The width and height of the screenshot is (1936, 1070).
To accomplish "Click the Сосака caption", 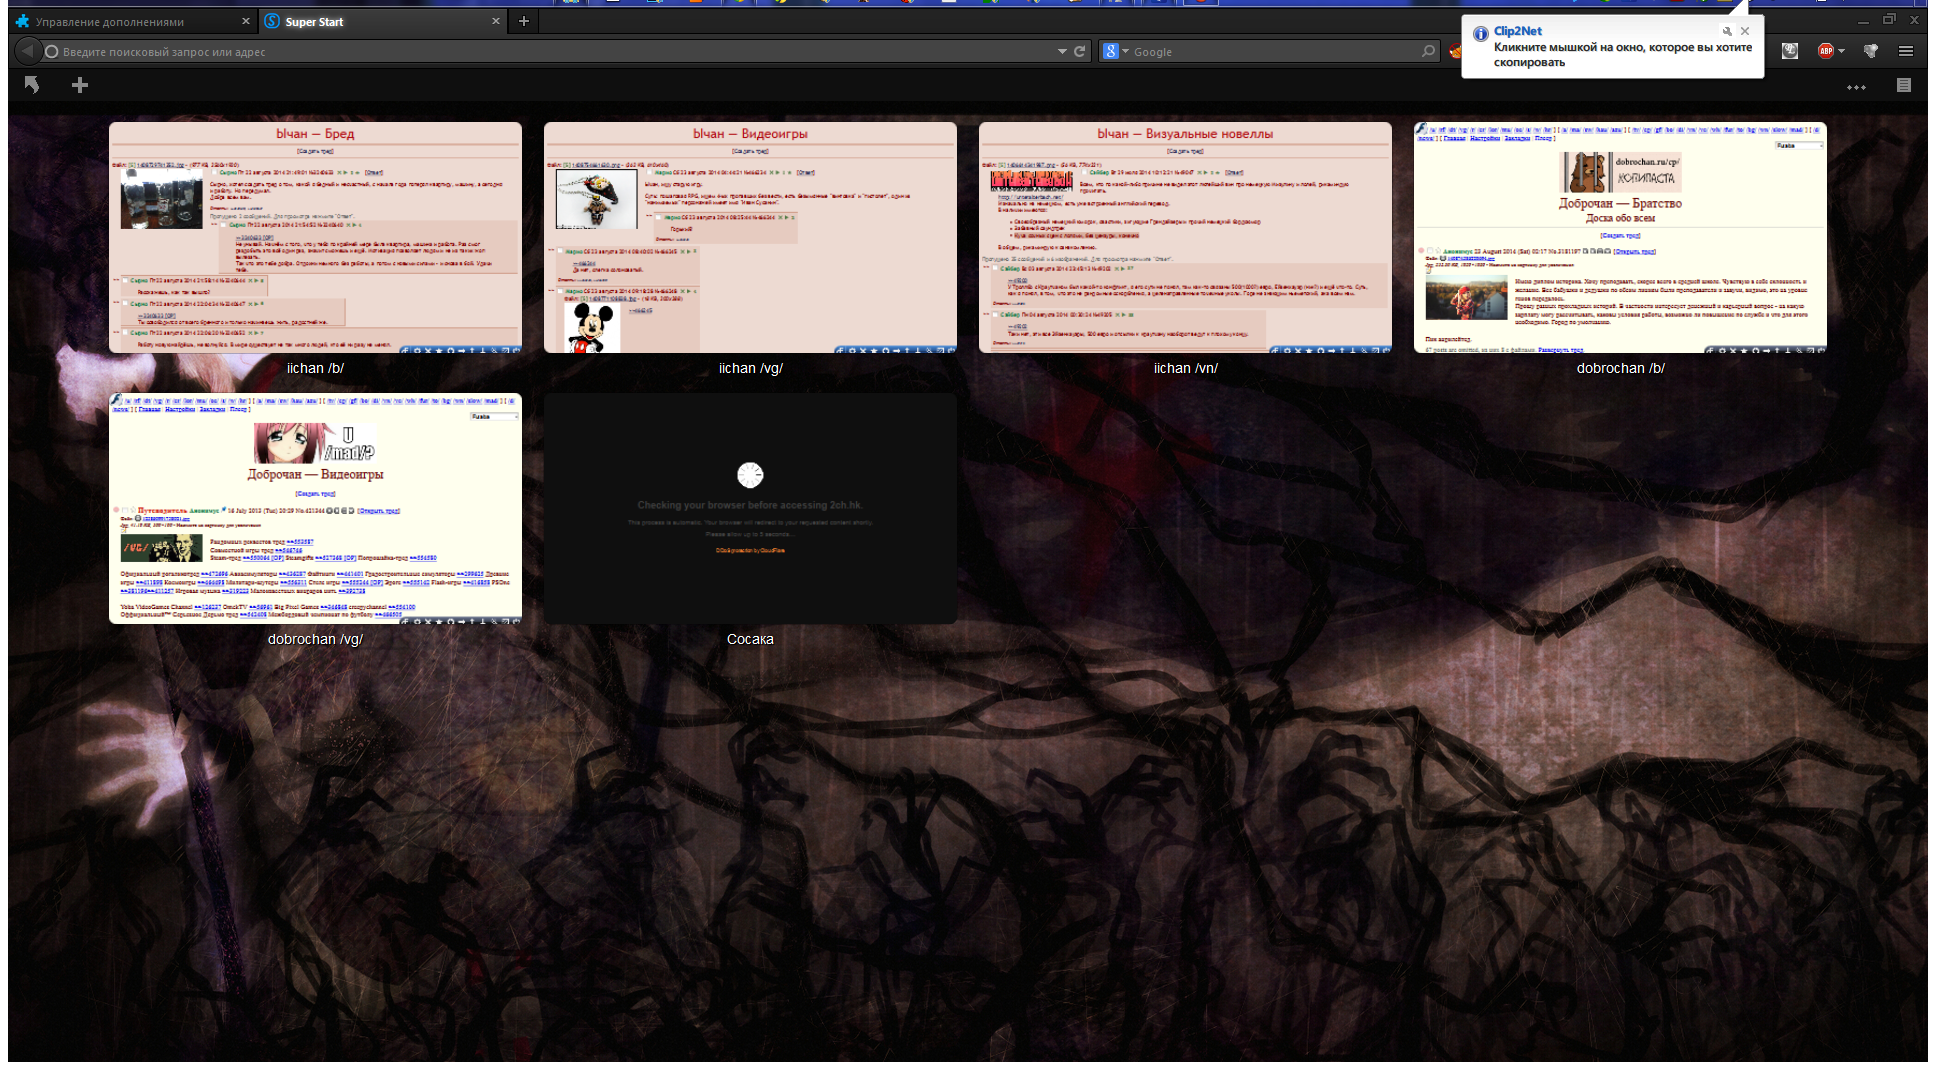I will (x=750, y=639).
